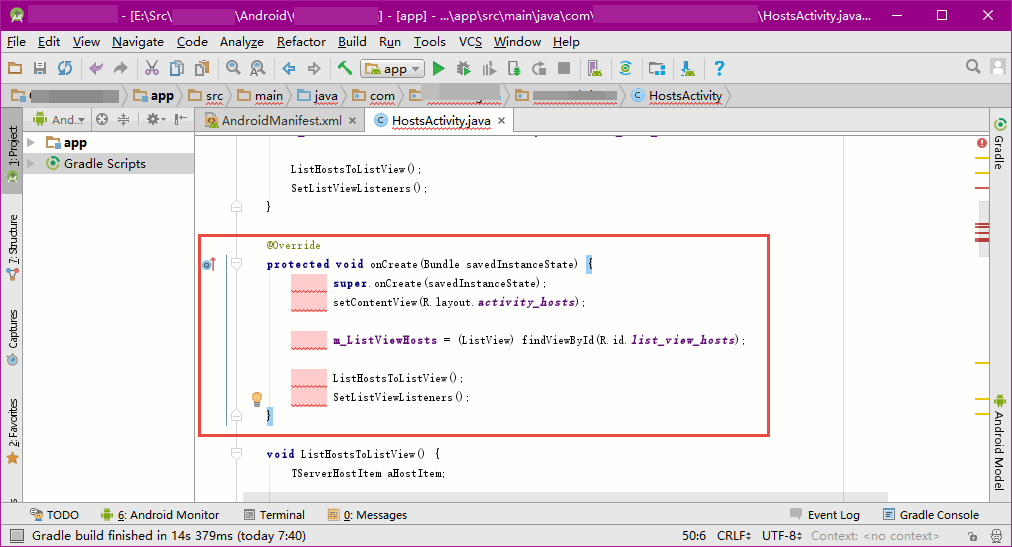Click the Synchronize icon in the toolbar
Viewport: 1012px width, 547px height.
click(65, 68)
